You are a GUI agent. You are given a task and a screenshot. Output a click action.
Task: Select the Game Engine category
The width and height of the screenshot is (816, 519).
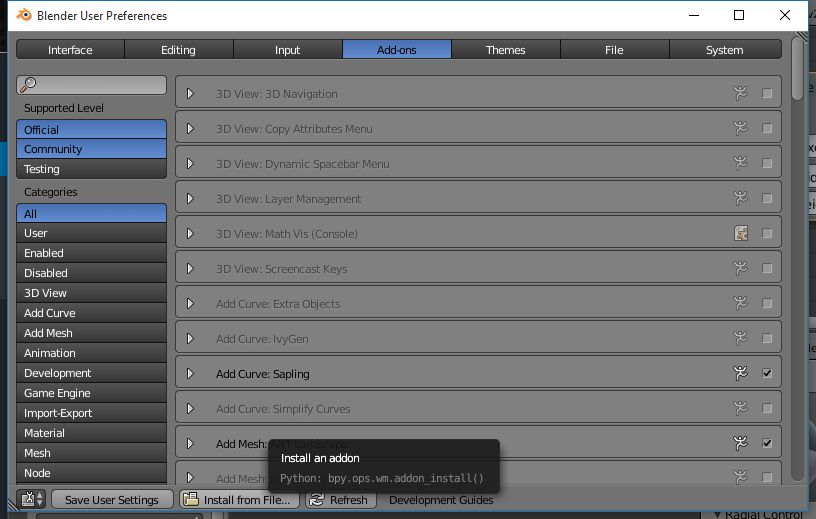[92, 393]
